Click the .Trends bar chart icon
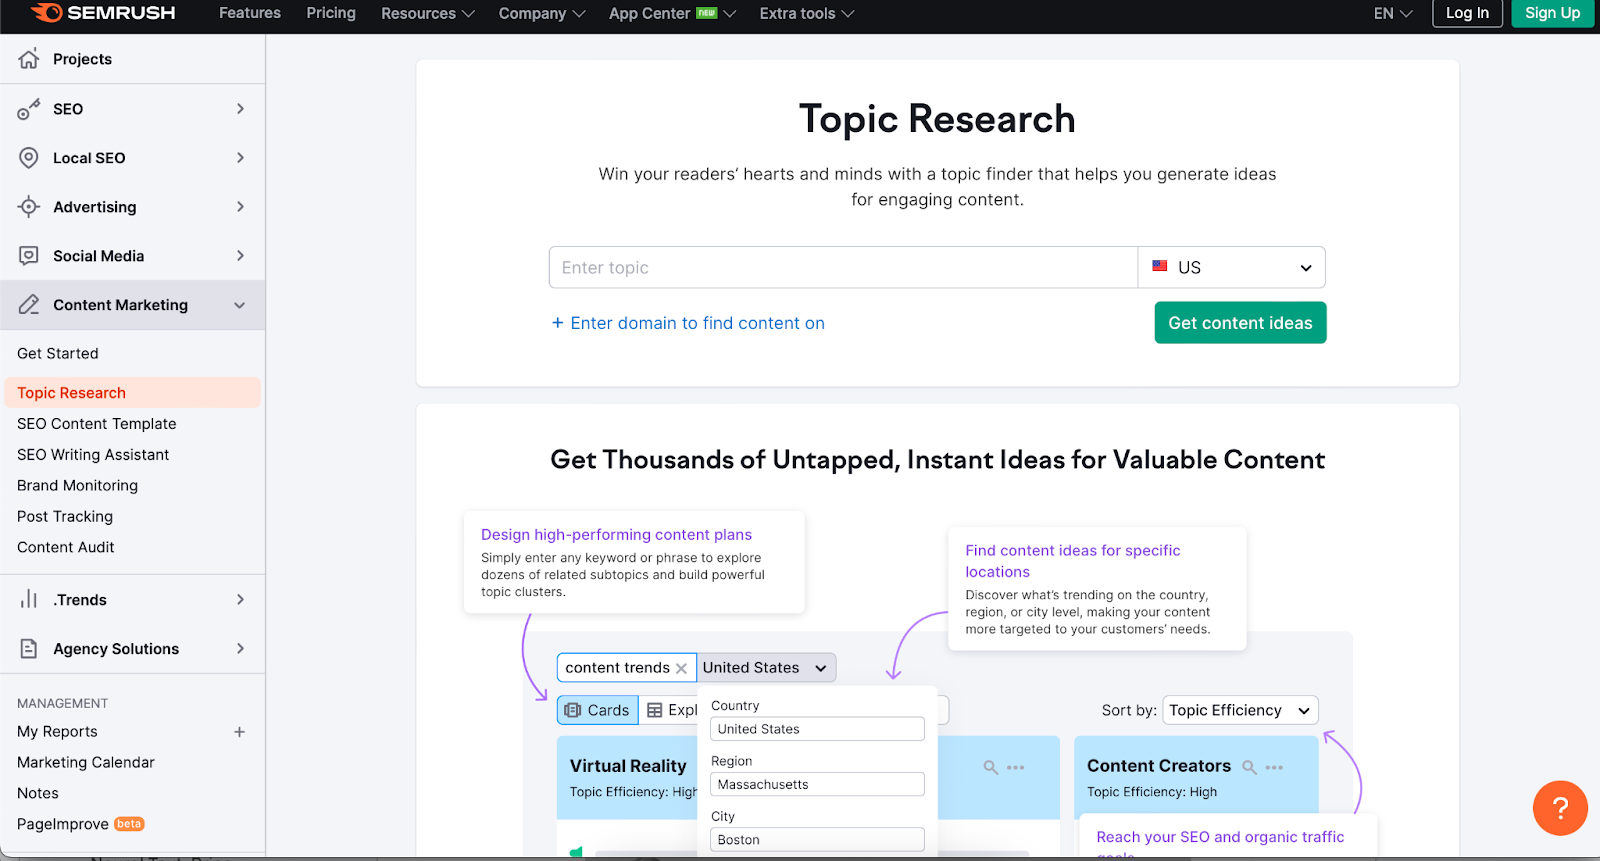The width and height of the screenshot is (1600, 861). (x=29, y=600)
